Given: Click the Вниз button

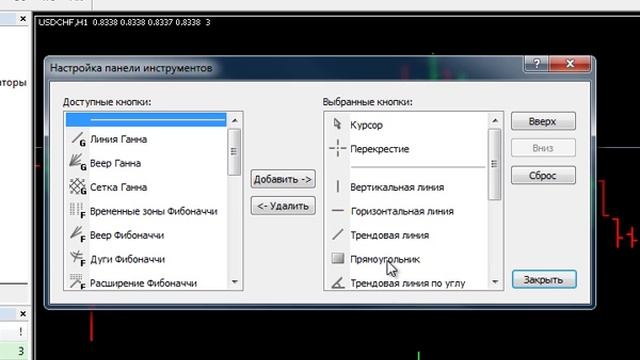Looking at the screenshot, I should pyautogui.click(x=543, y=148).
